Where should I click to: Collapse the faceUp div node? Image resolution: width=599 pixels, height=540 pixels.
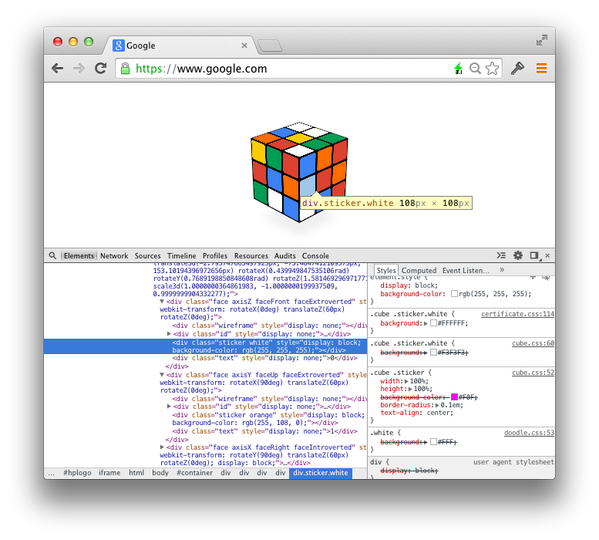pos(162,375)
